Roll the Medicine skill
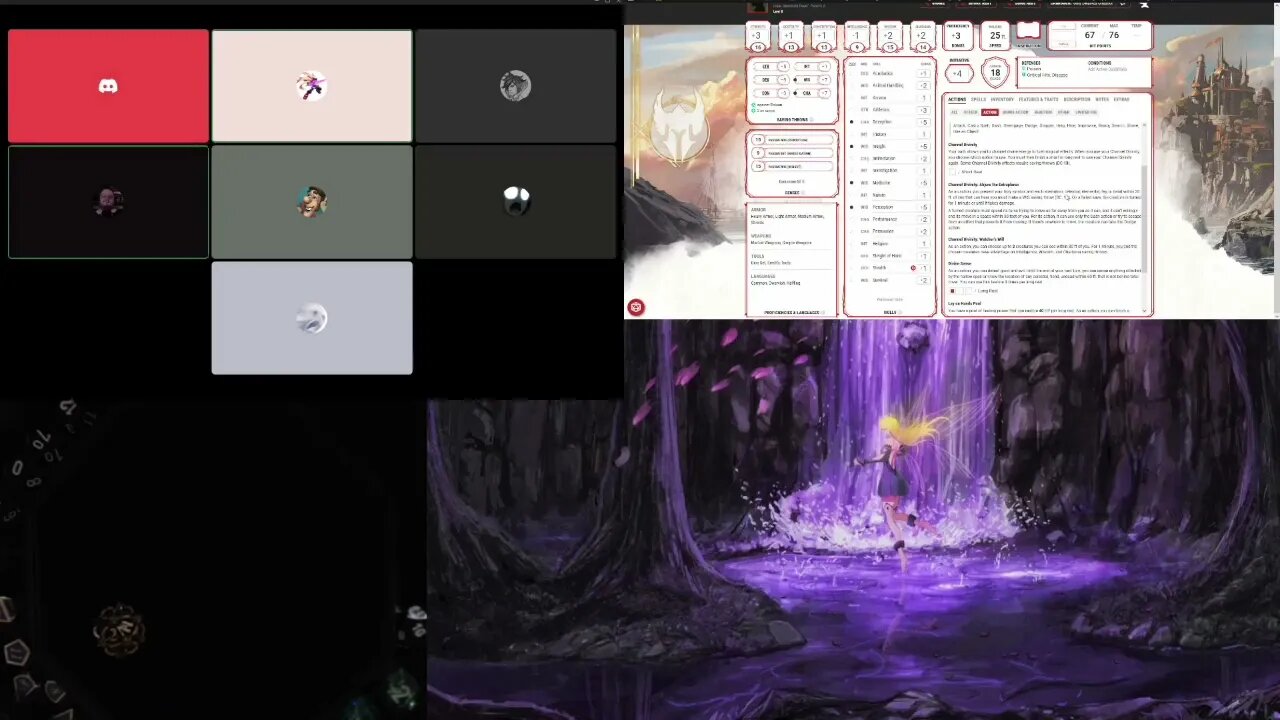Image resolution: width=1280 pixels, height=720 pixels. point(891,183)
